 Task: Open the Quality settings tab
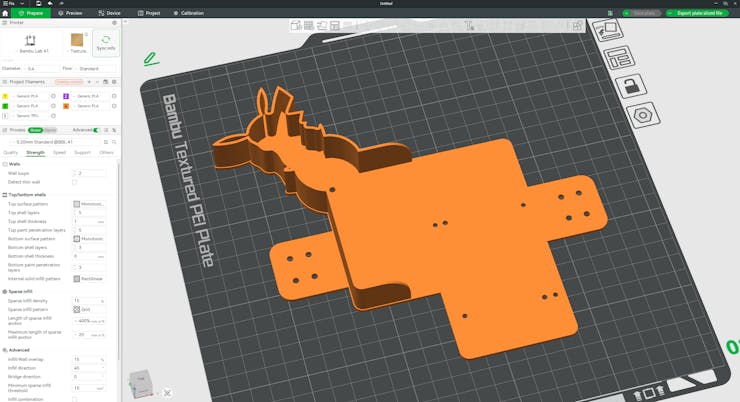pyautogui.click(x=10, y=153)
